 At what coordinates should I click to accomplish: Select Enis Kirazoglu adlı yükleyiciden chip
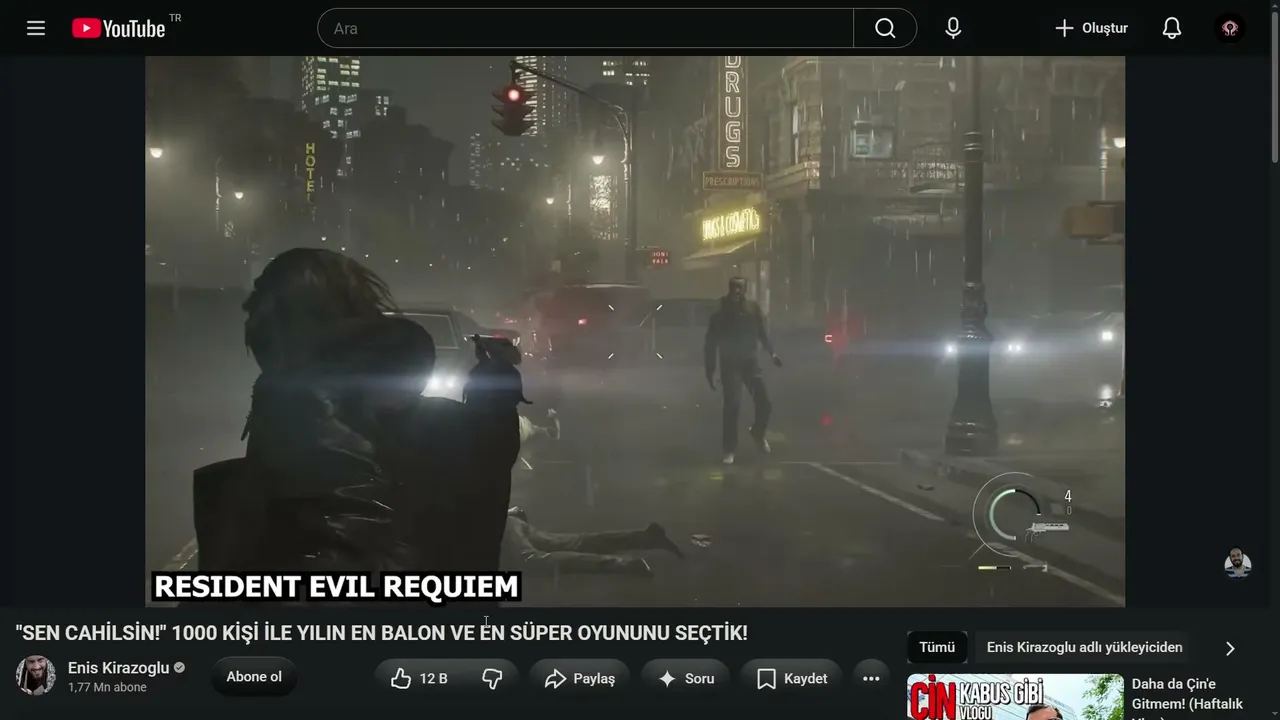coord(1085,647)
